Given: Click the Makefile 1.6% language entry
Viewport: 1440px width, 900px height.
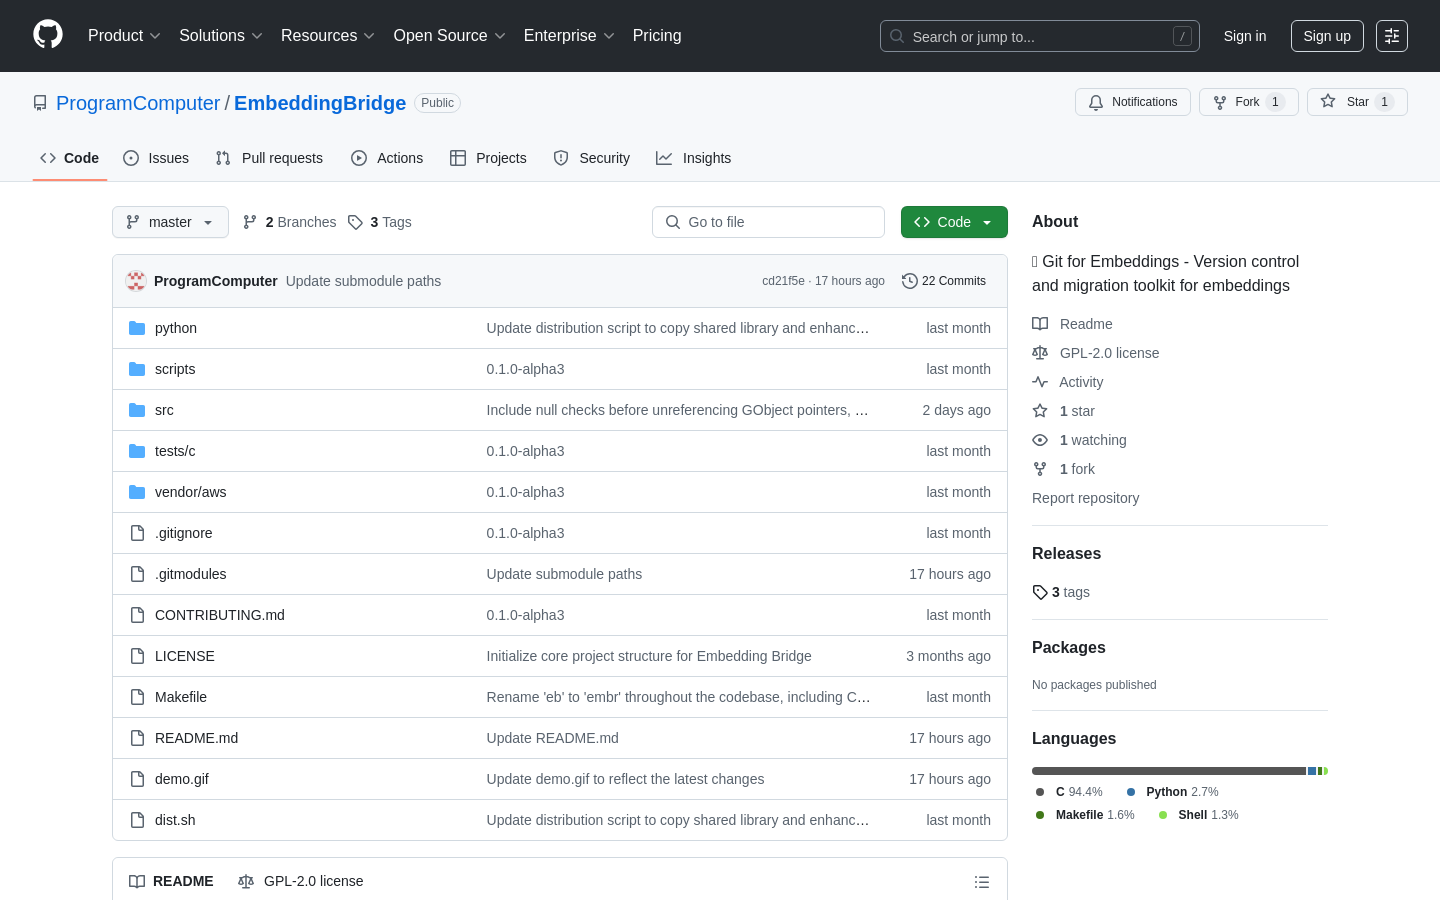Looking at the screenshot, I should coord(1085,815).
